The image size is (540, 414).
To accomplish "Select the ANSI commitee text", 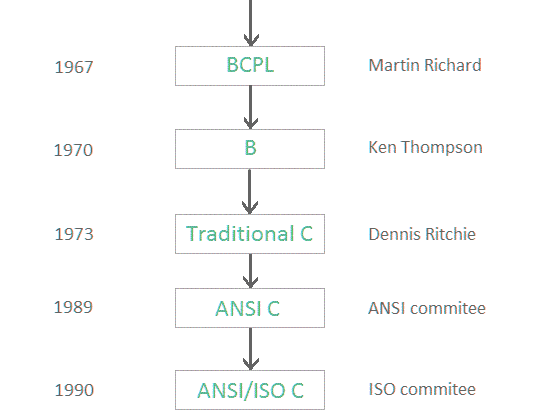I will (x=427, y=308).
